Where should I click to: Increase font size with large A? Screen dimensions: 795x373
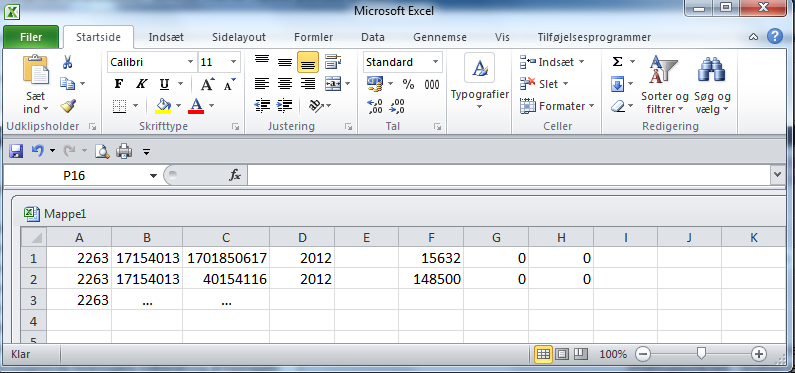(207, 84)
